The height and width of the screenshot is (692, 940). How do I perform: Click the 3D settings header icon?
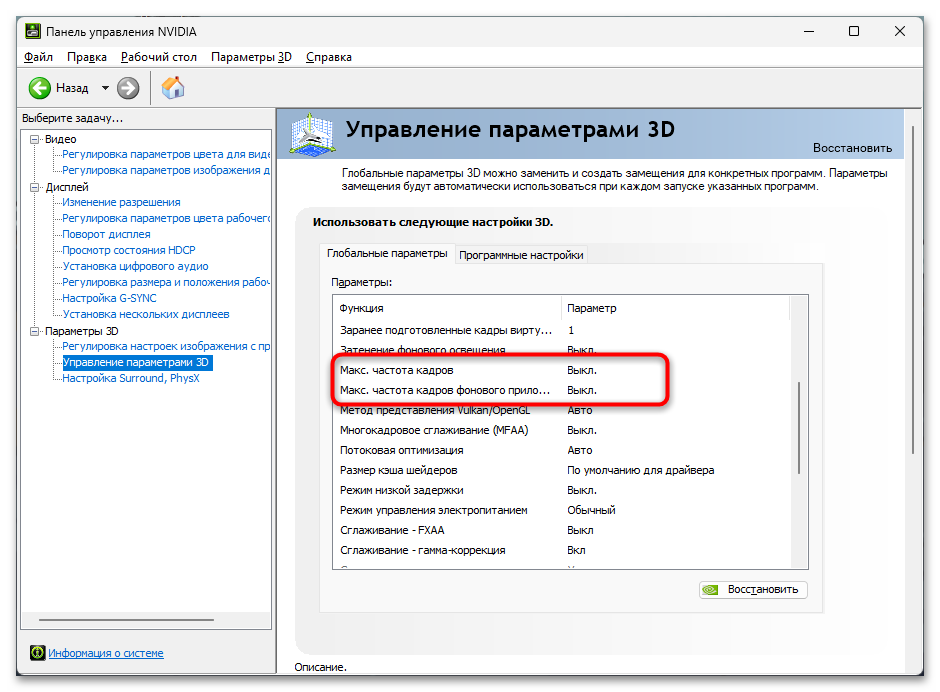(x=311, y=135)
